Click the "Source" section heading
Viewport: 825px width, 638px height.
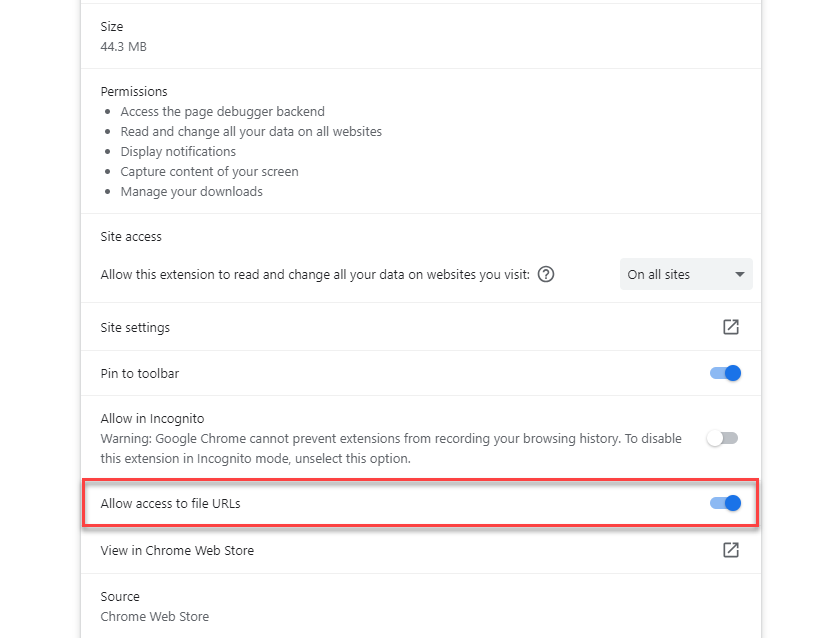(120, 596)
